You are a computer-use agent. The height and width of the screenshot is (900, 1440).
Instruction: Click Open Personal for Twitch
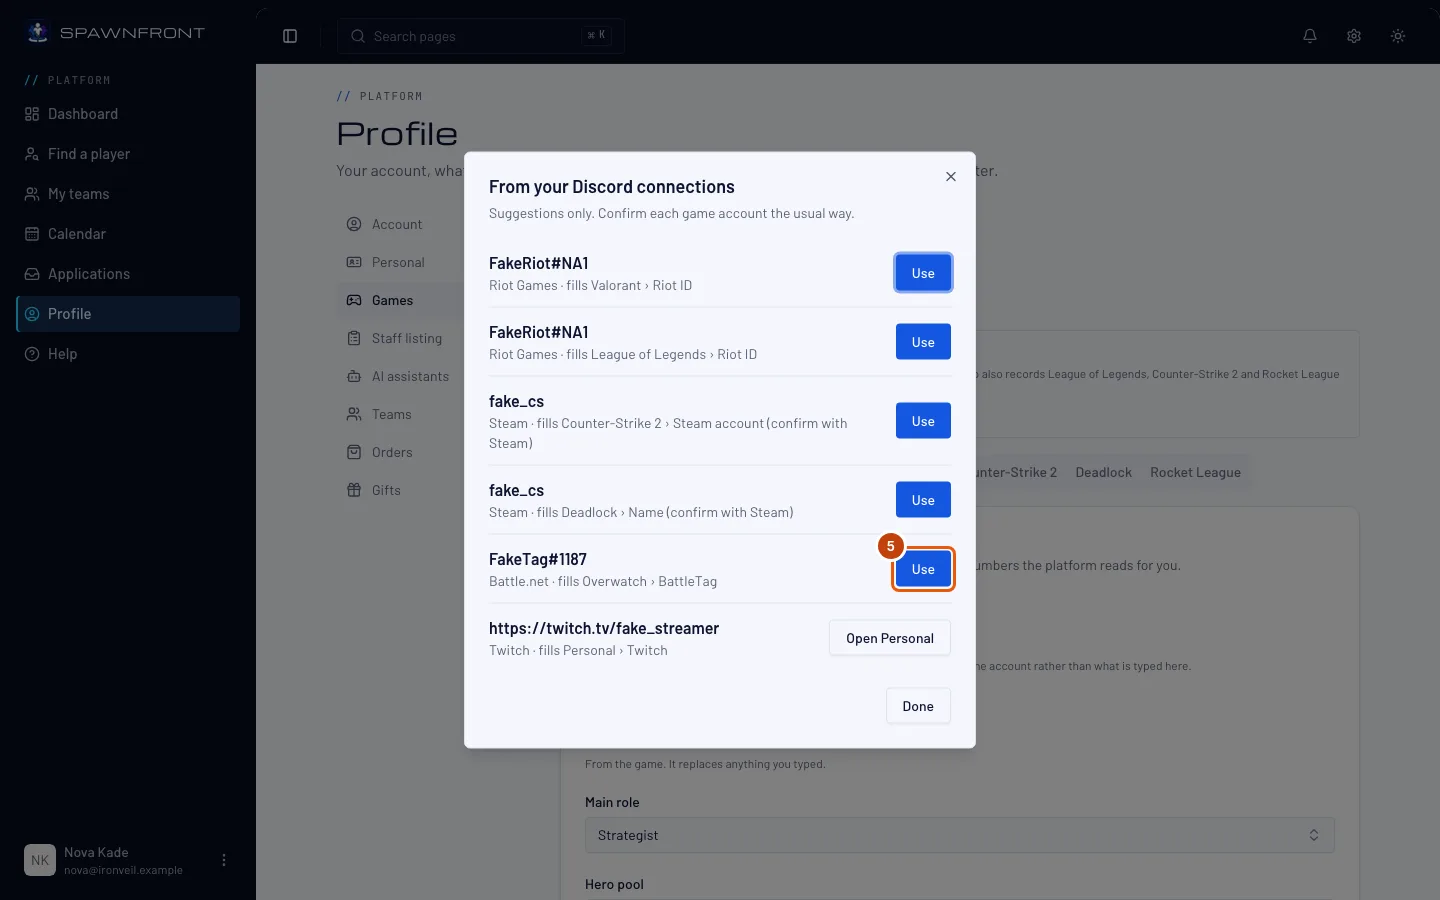(890, 638)
